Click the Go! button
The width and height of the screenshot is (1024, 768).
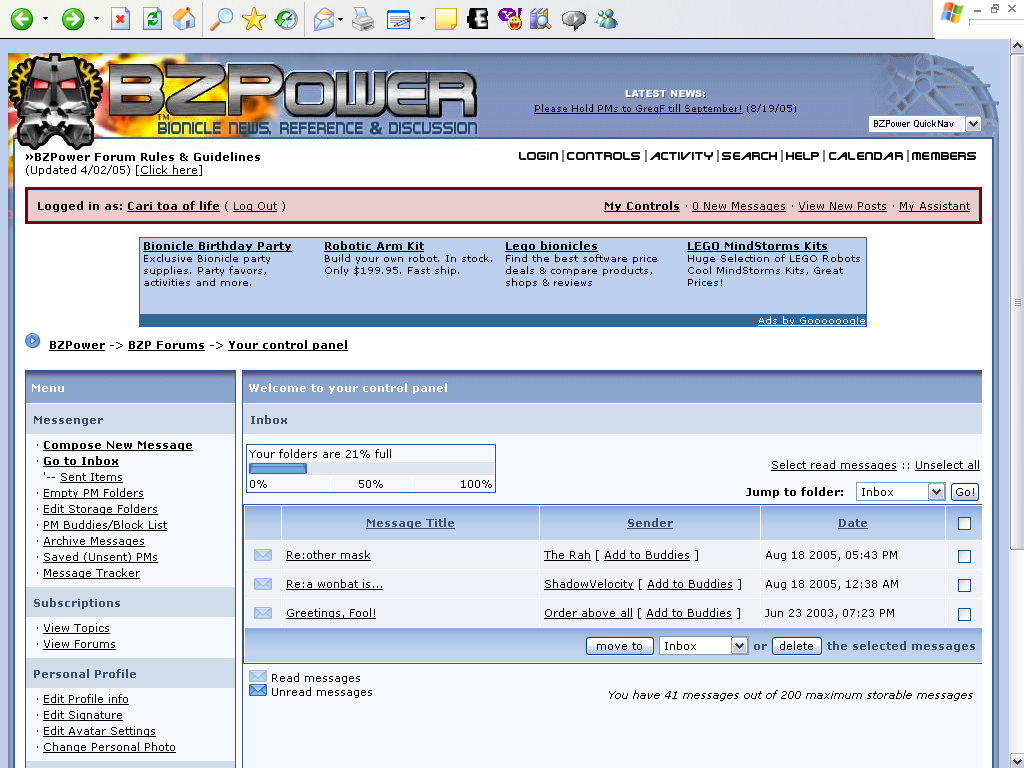[965, 492]
